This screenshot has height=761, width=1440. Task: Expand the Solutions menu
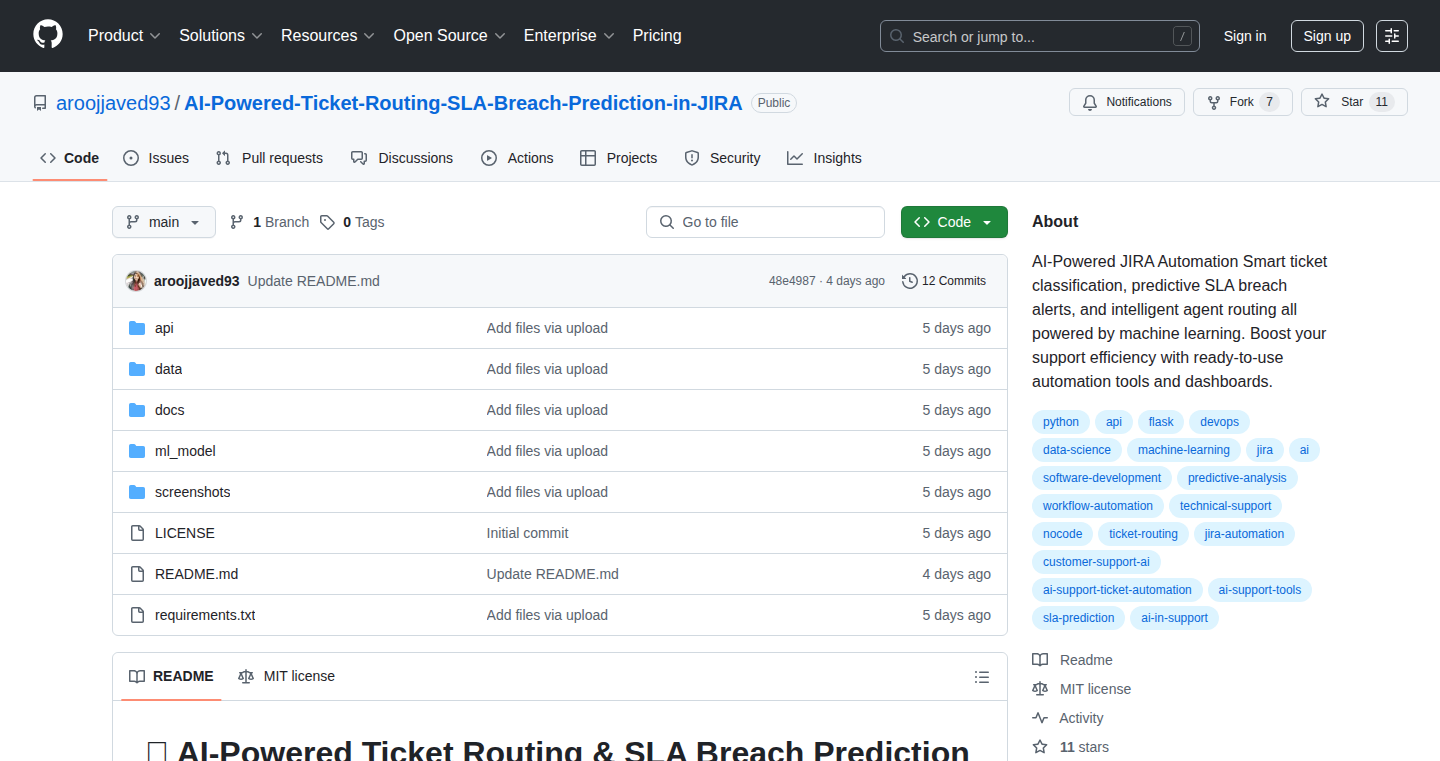tap(221, 36)
